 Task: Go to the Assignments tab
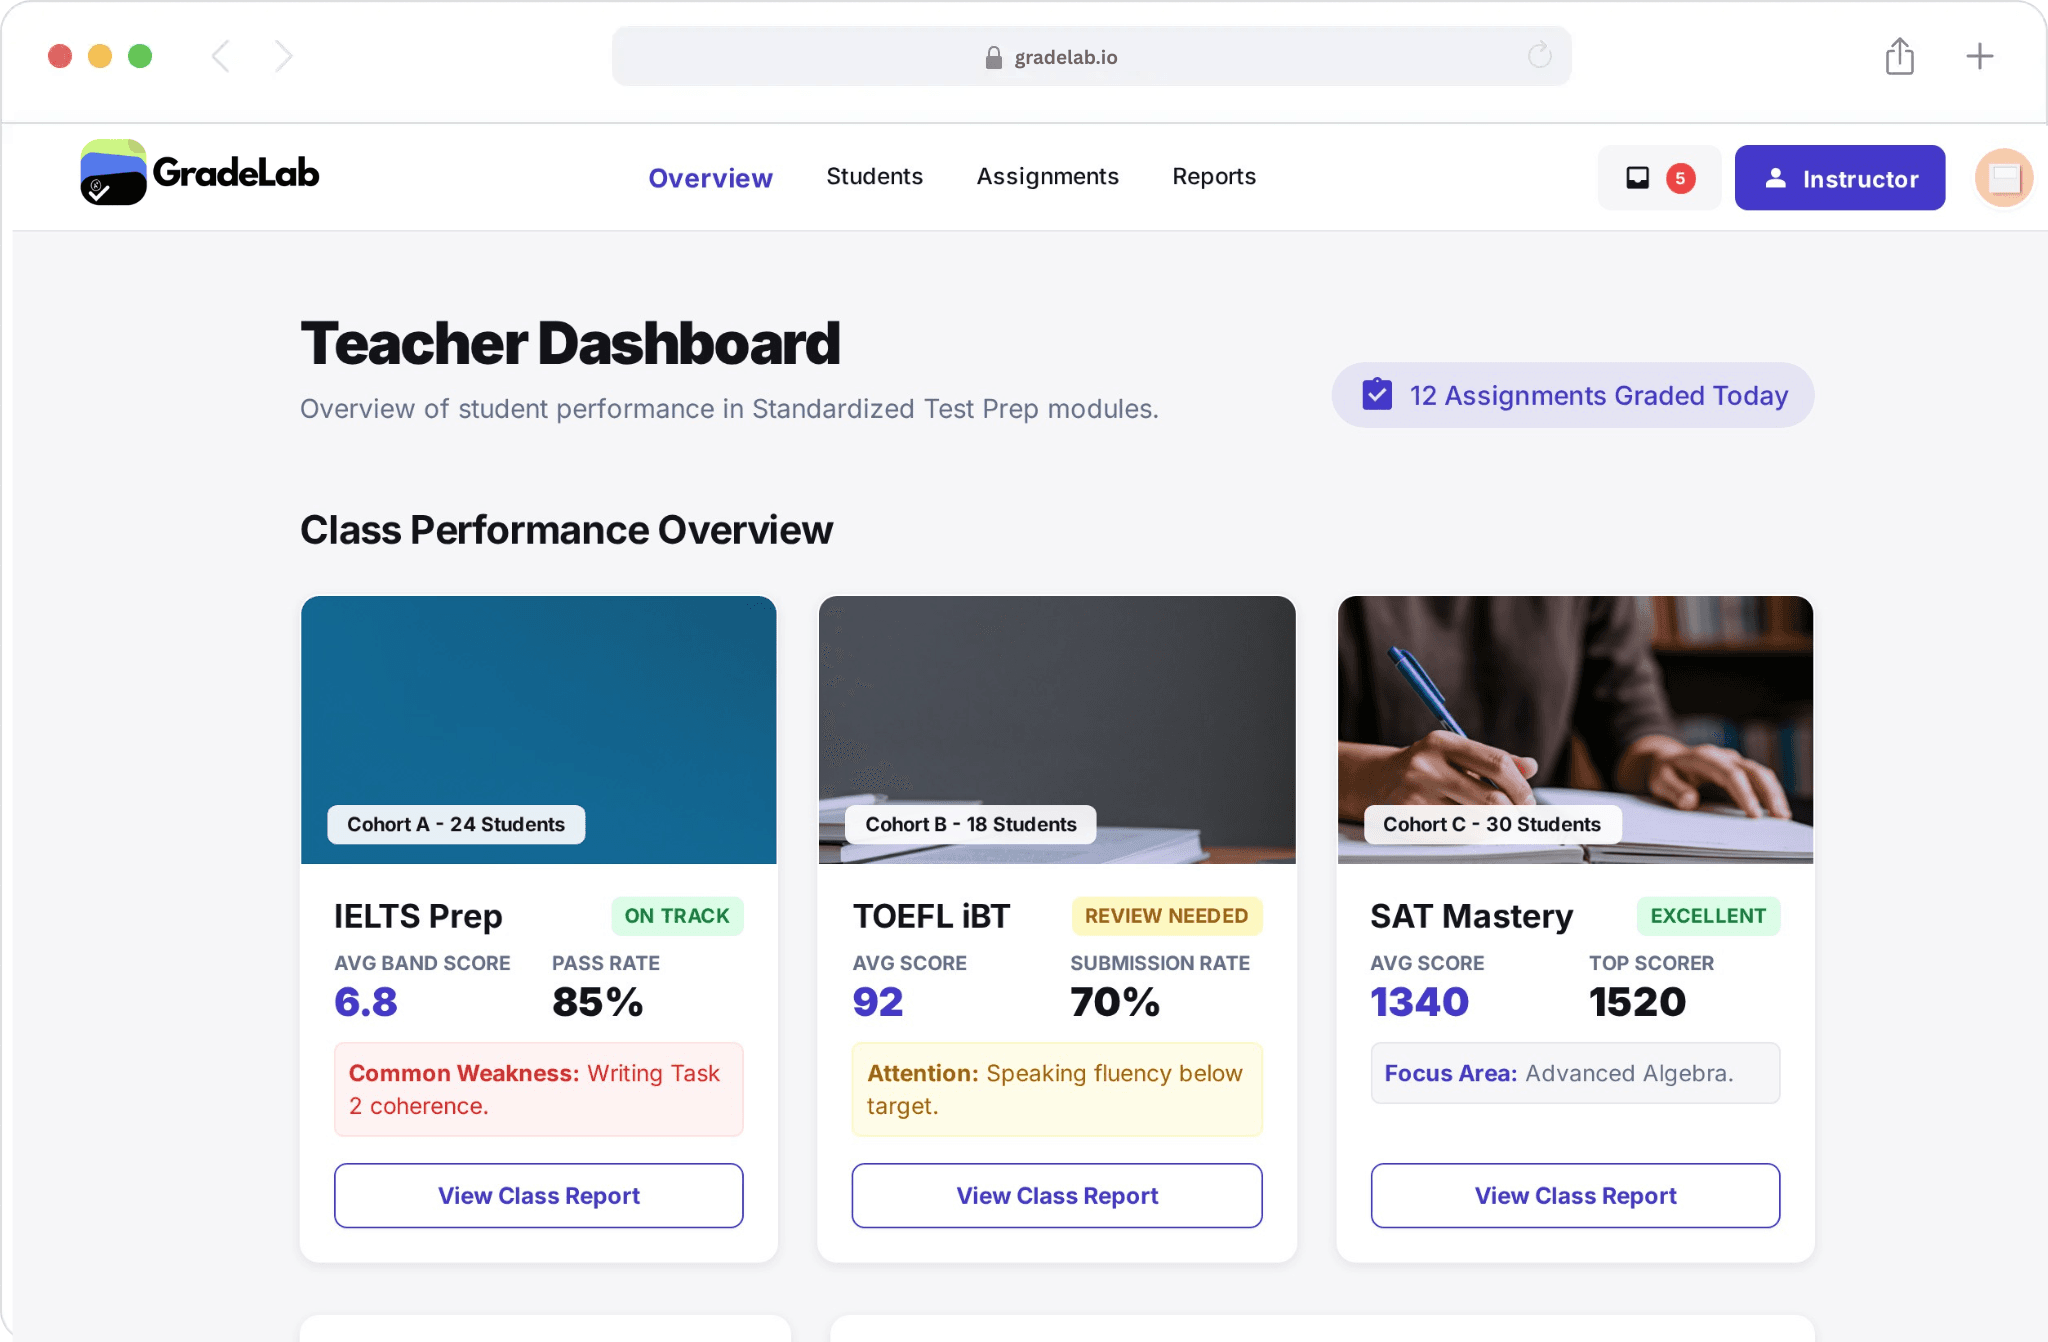click(x=1047, y=177)
